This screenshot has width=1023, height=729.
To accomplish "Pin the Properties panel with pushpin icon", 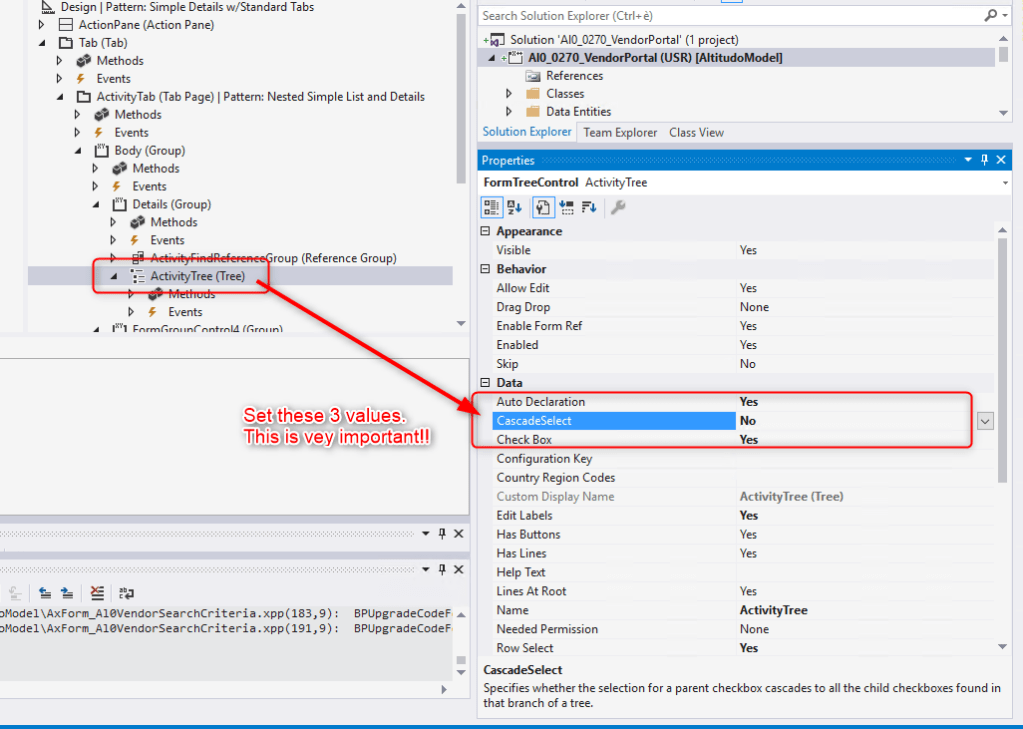I will pos(984,160).
